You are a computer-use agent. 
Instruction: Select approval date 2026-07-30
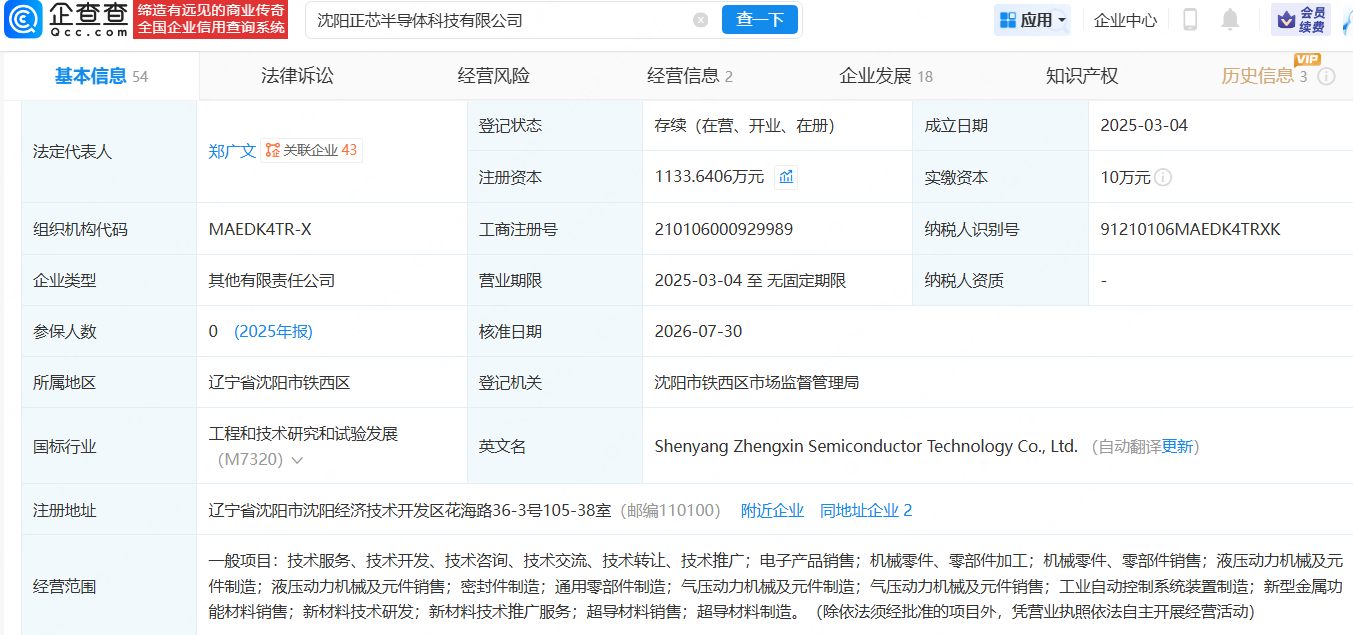698,331
